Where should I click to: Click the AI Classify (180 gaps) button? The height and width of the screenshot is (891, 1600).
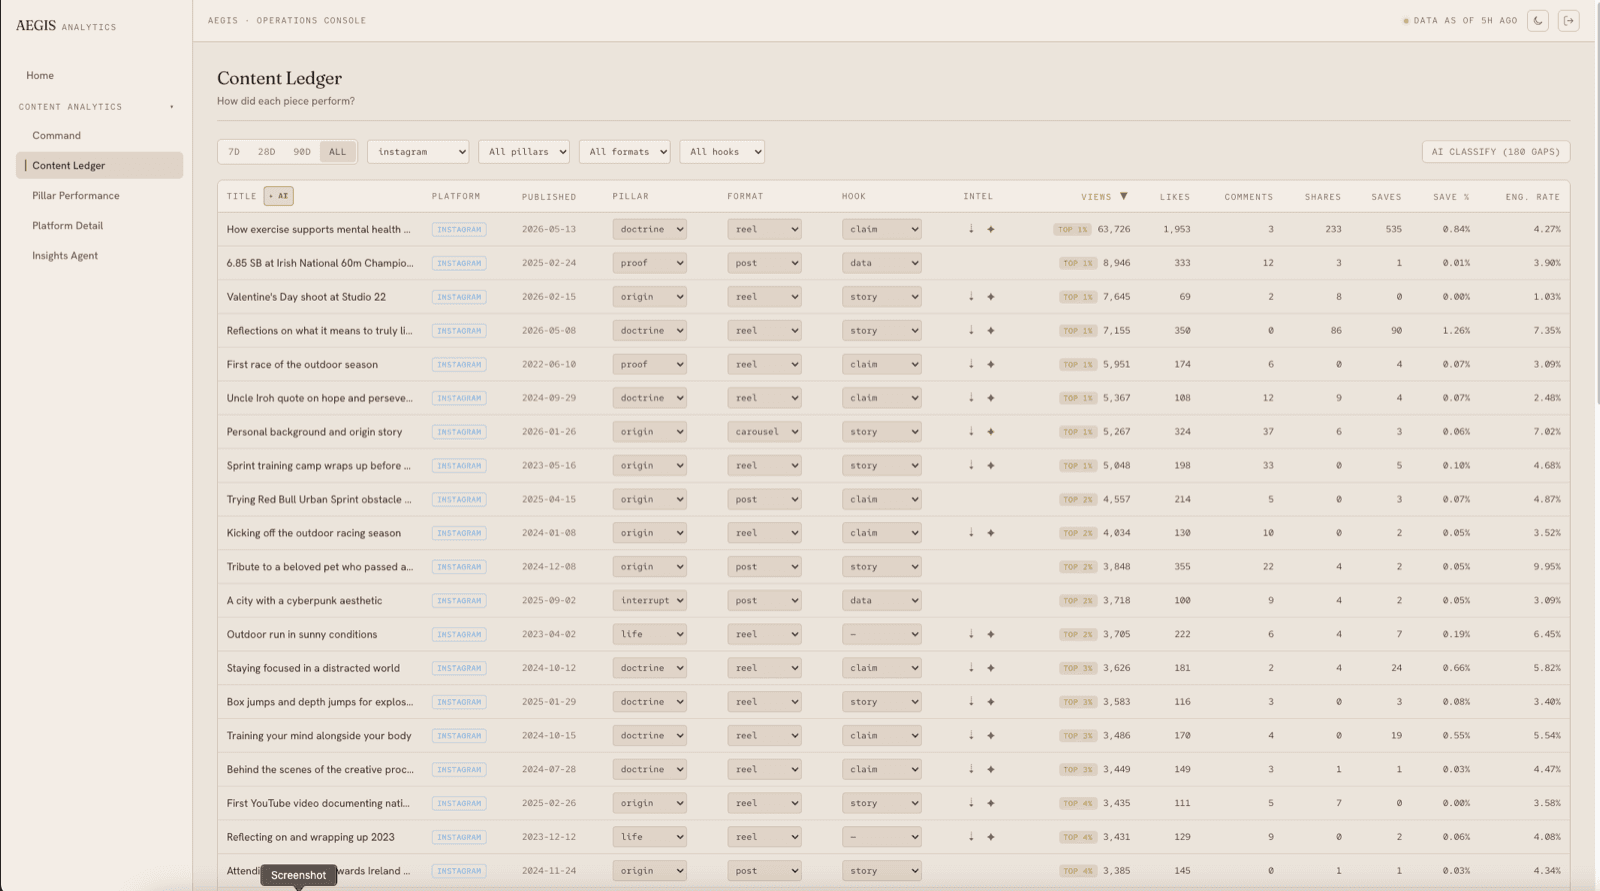pos(1496,152)
